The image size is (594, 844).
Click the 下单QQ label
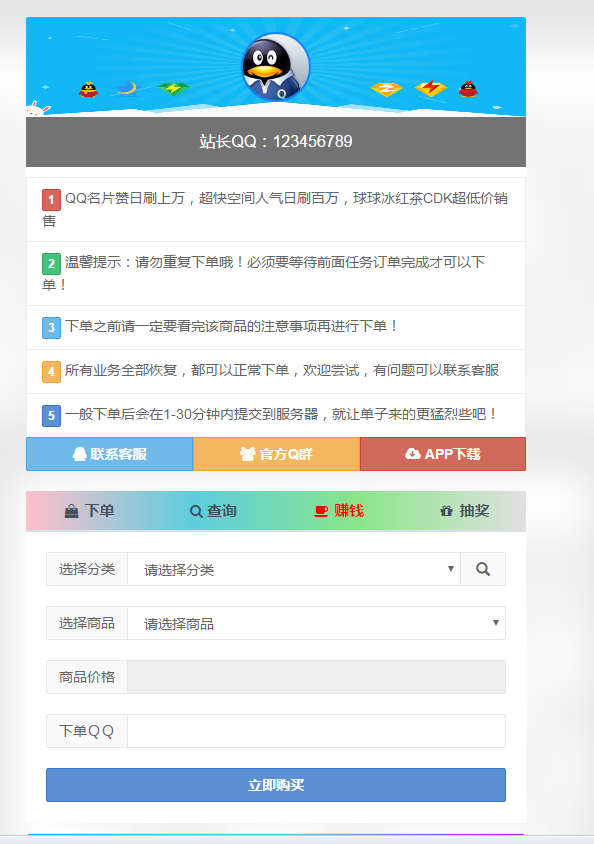(87, 730)
